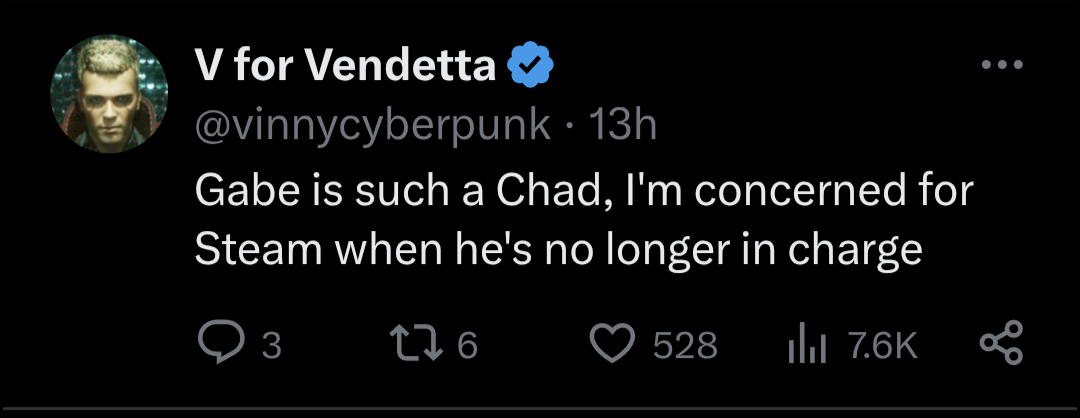This screenshot has height=418, width=1080.
Task: Like the tweet with the heart icon
Action: [612, 344]
